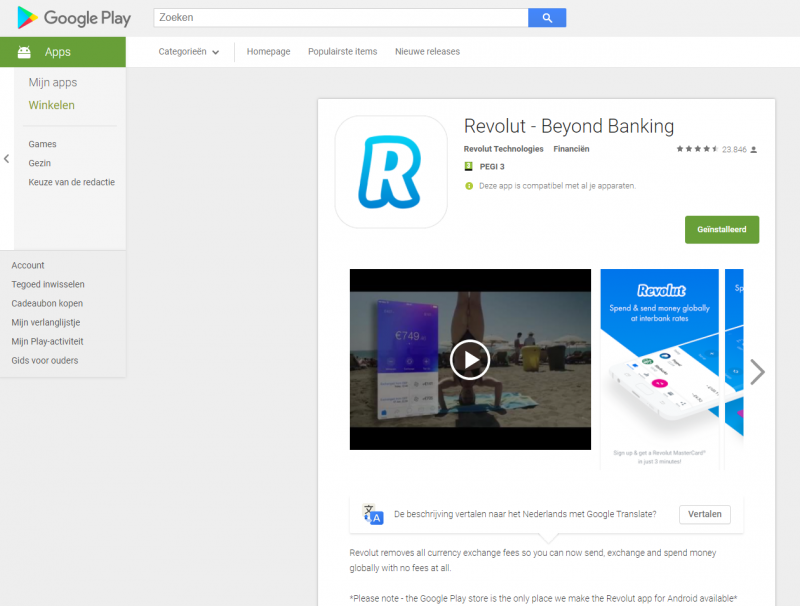Open the Homepage tab
Viewport: 800px width, 606px height.
click(x=268, y=52)
